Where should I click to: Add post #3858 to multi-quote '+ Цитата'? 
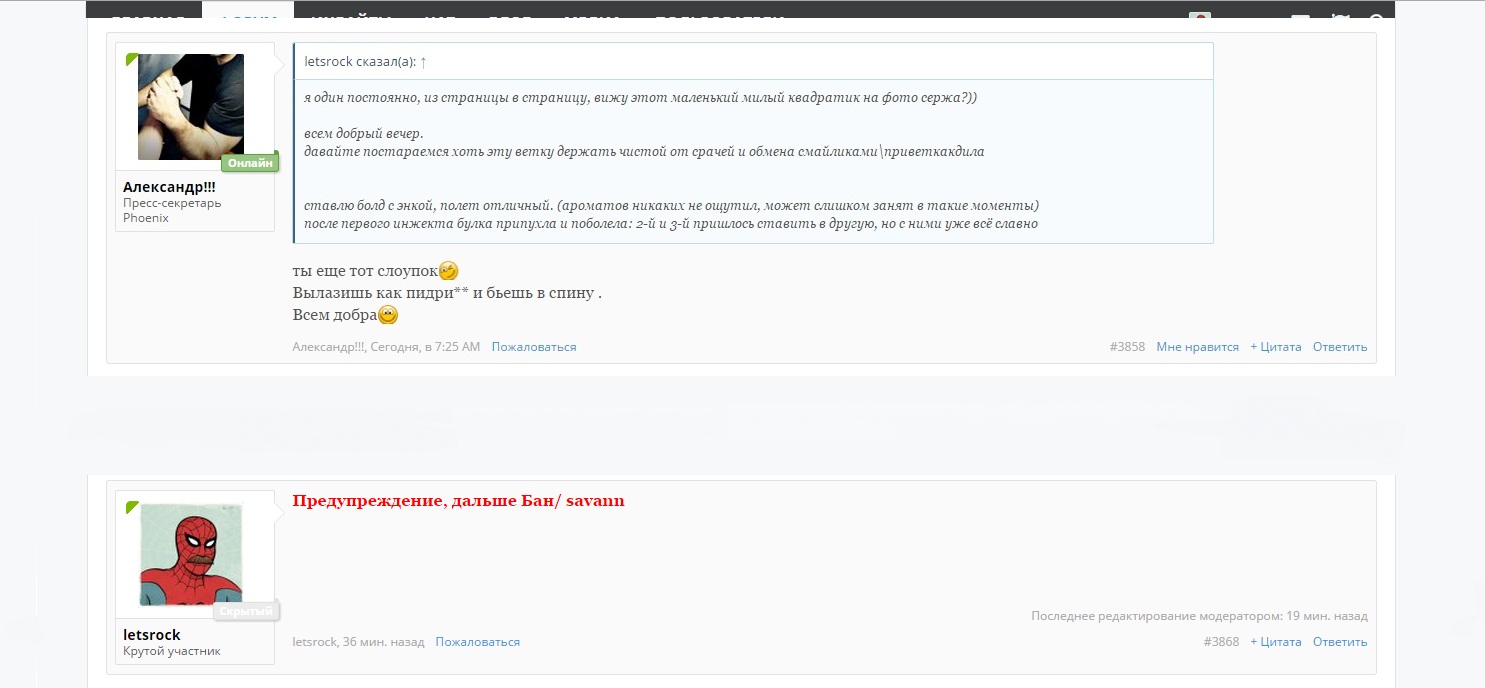point(1276,347)
